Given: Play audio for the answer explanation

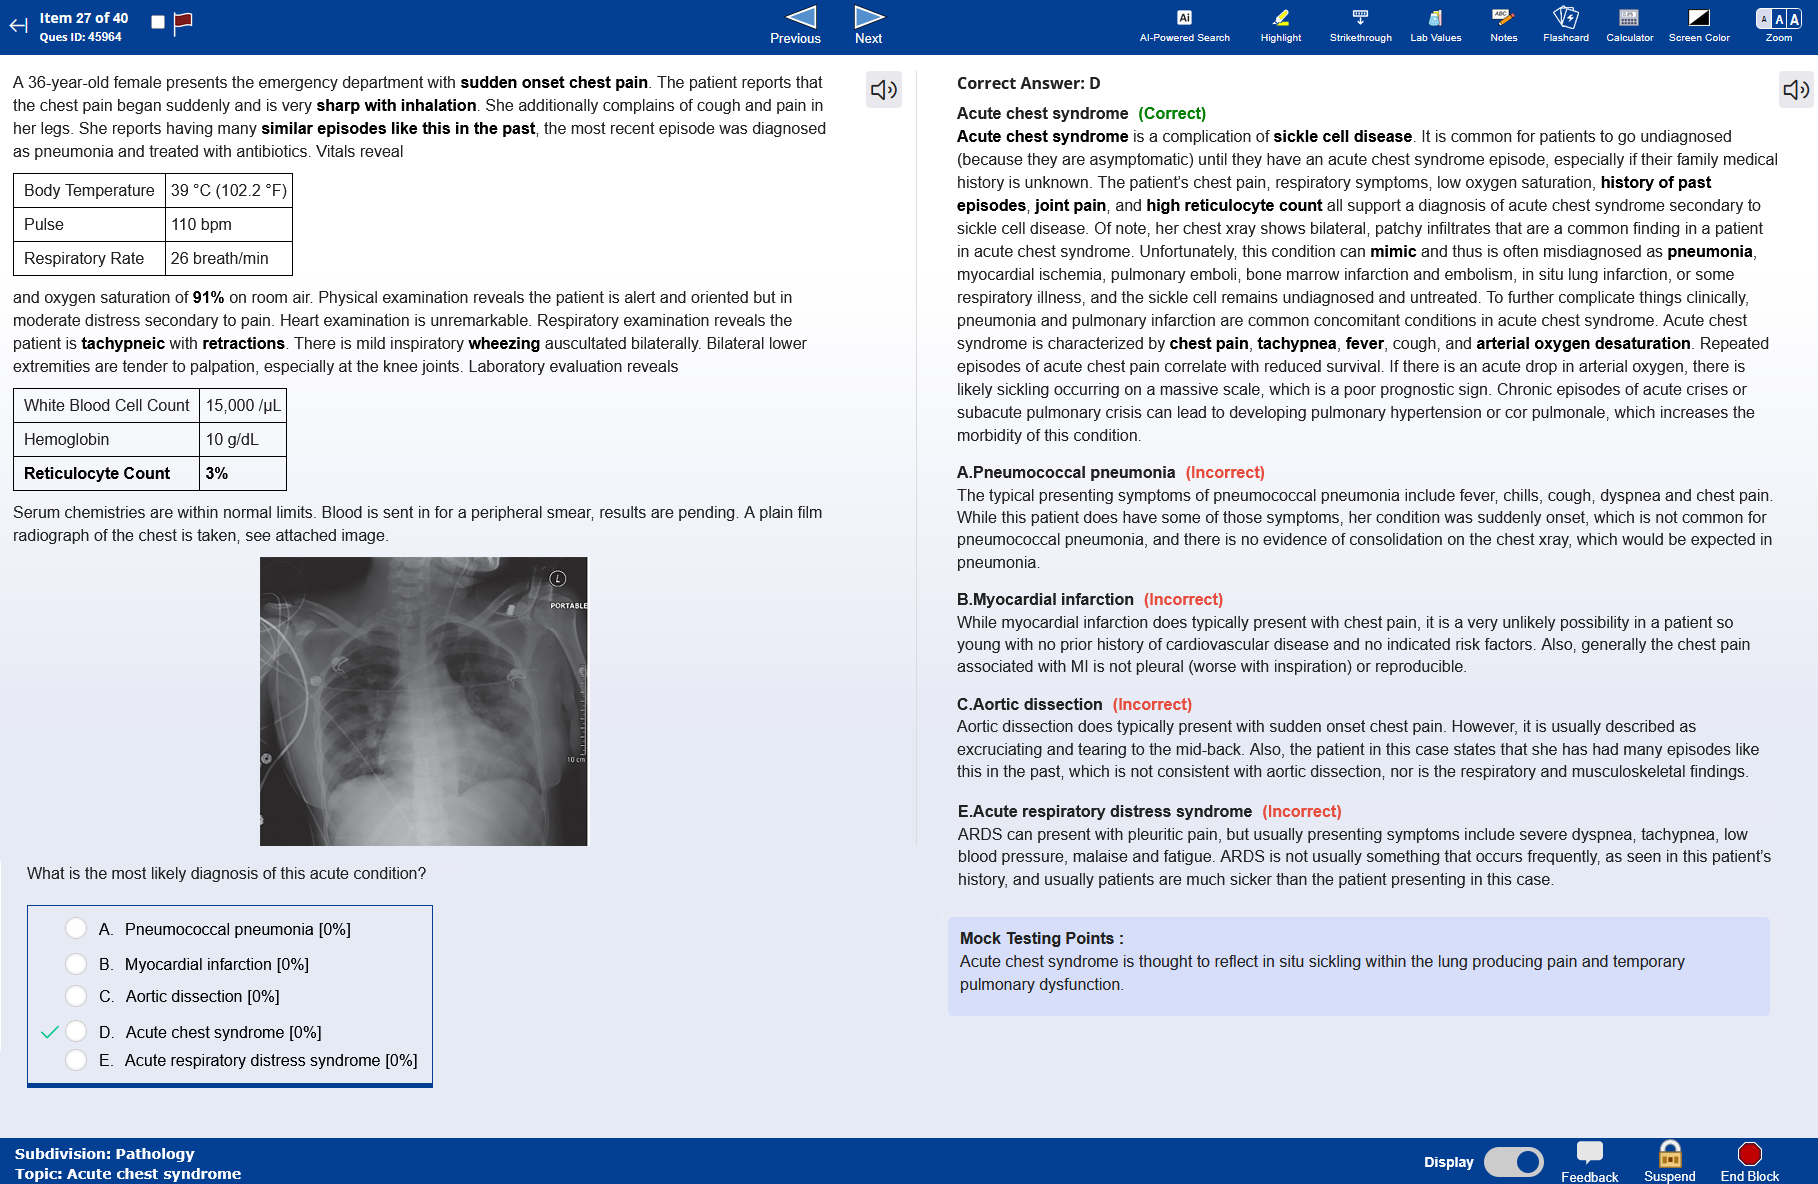Looking at the screenshot, I should pos(1797,90).
